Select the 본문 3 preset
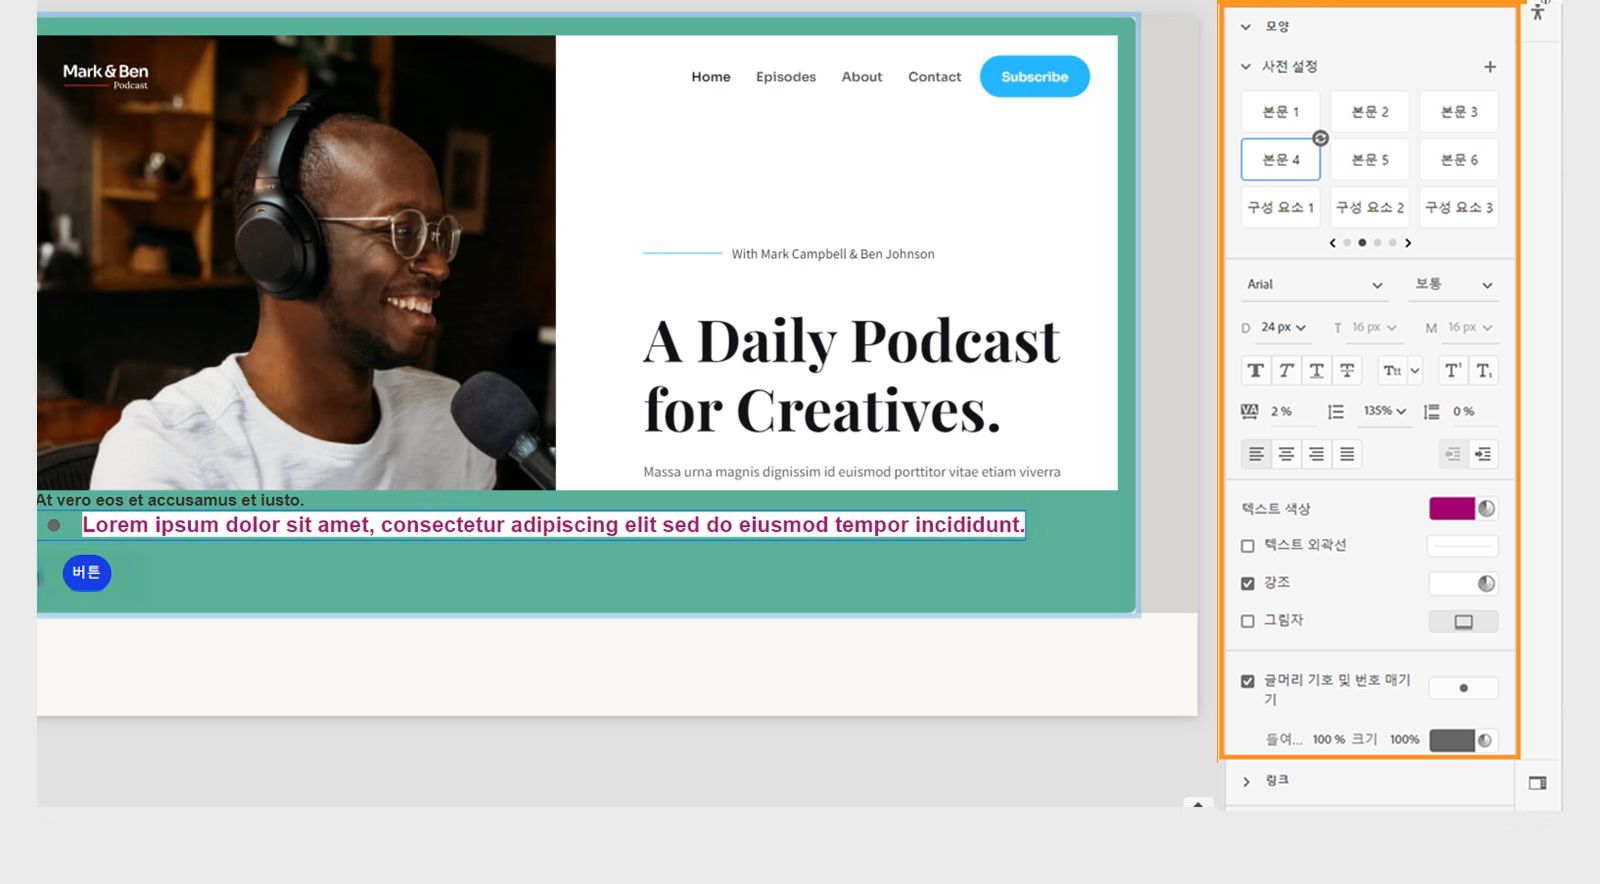The image size is (1600, 884). (1459, 112)
